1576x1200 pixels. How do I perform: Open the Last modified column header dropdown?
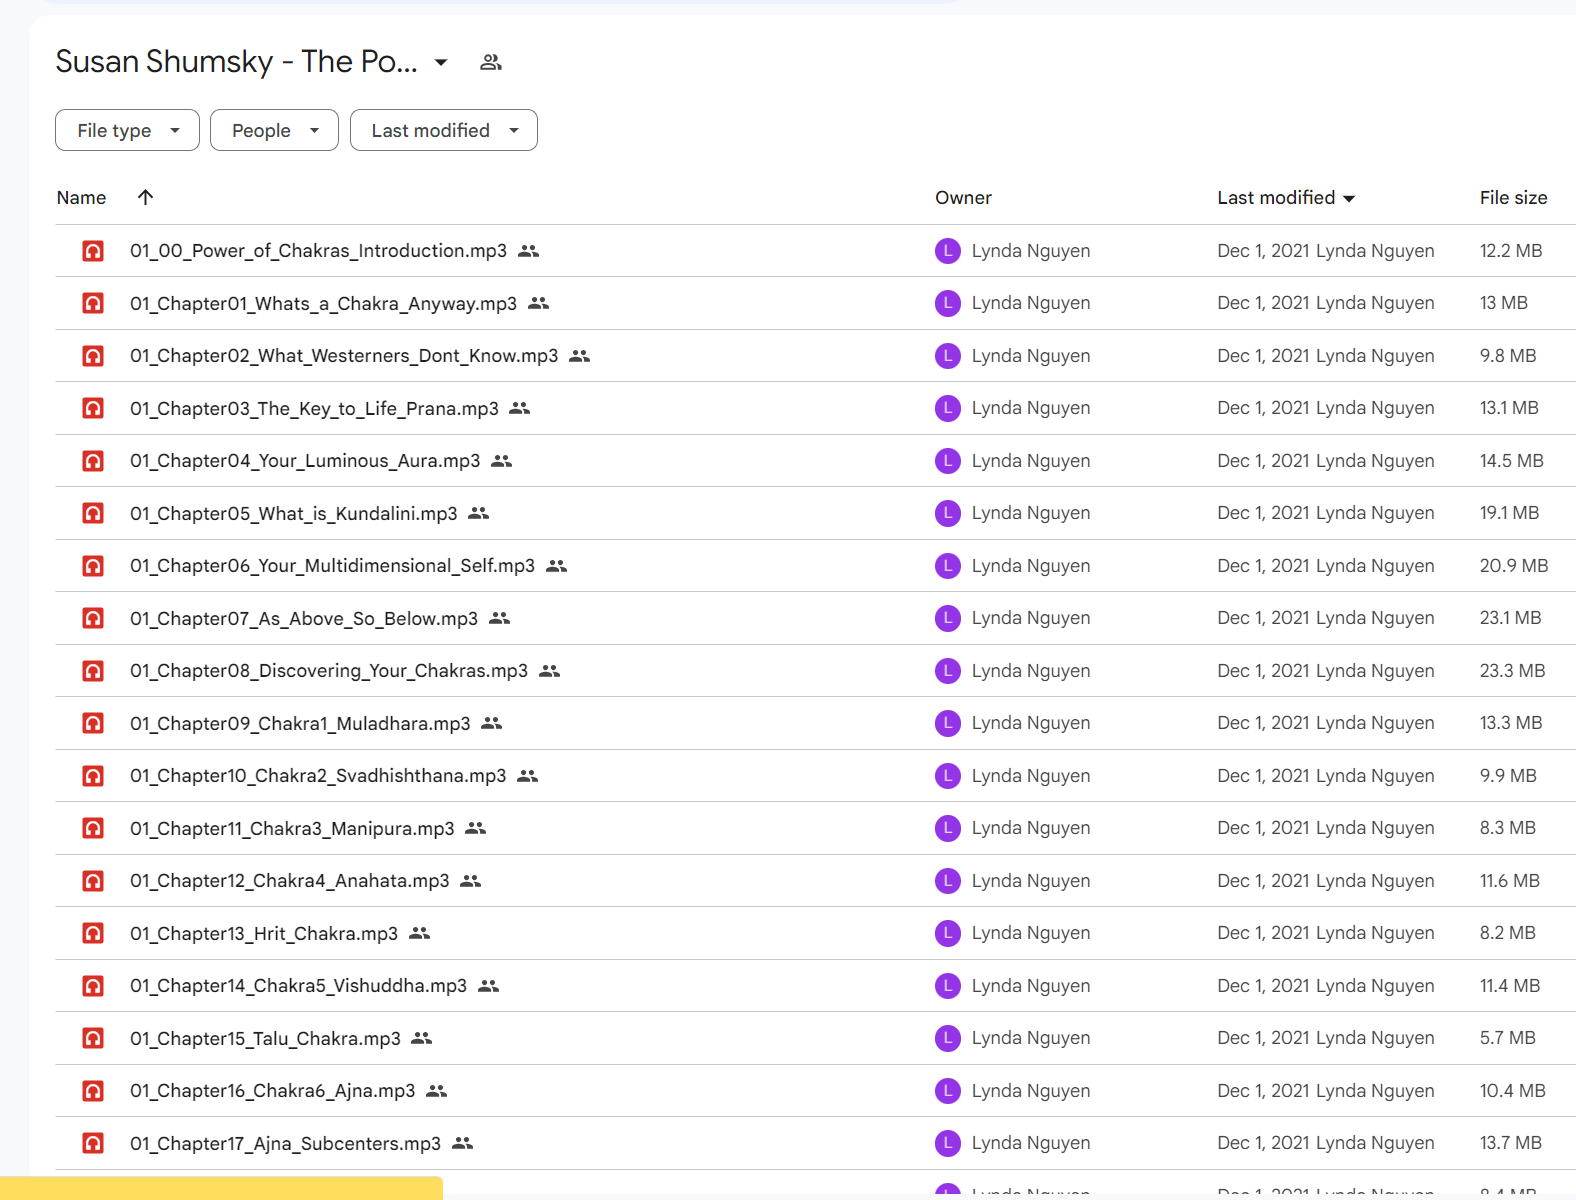[x=1286, y=198]
